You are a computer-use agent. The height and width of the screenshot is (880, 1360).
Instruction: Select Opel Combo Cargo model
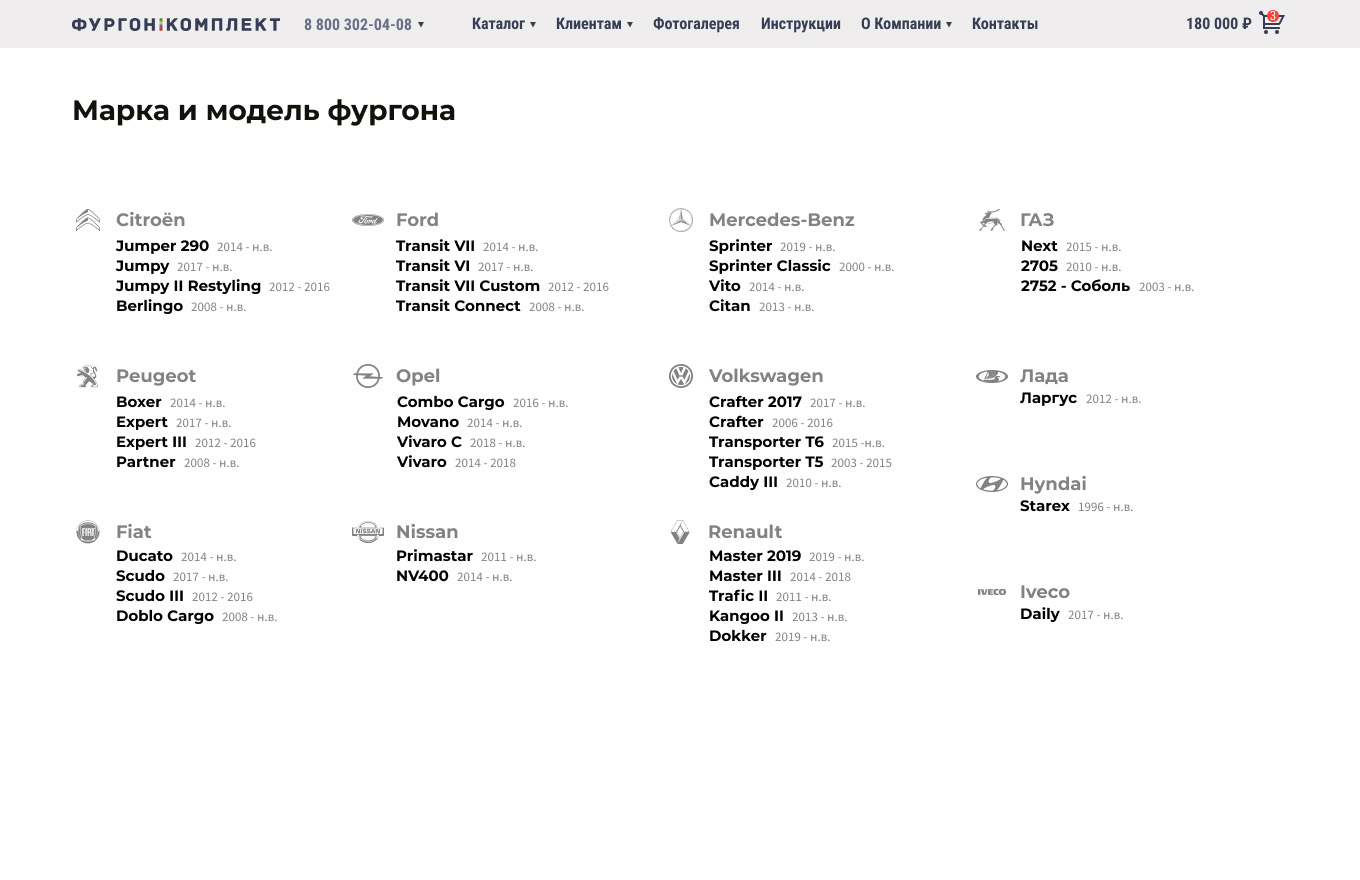pyautogui.click(x=450, y=402)
